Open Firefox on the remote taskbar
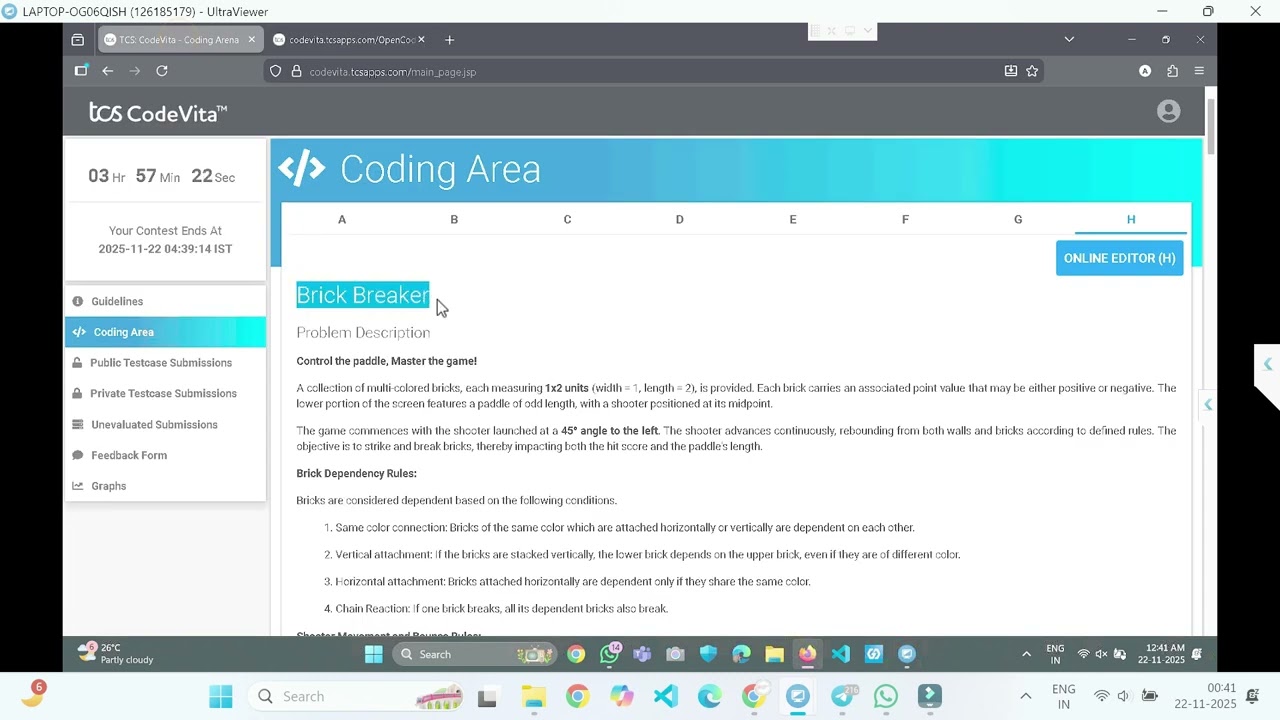 [x=807, y=654]
